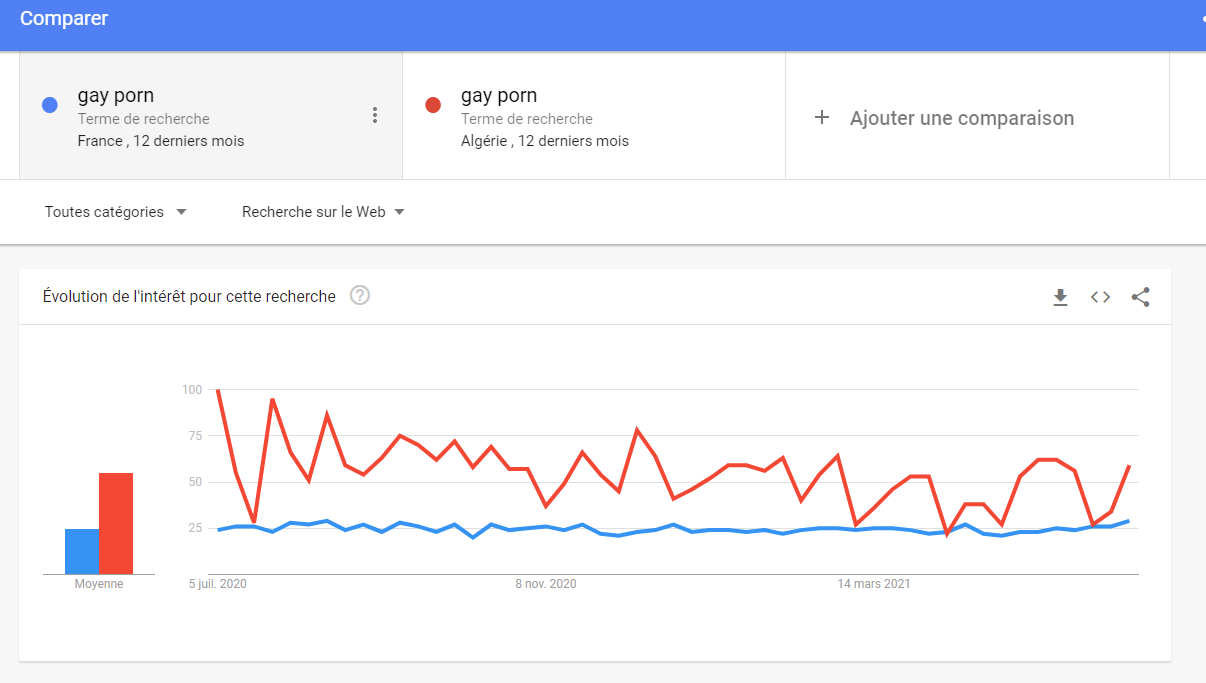1206x683 pixels.
Task: Click the 14 mars 2021 date label
Action: [x=873, y=584]
